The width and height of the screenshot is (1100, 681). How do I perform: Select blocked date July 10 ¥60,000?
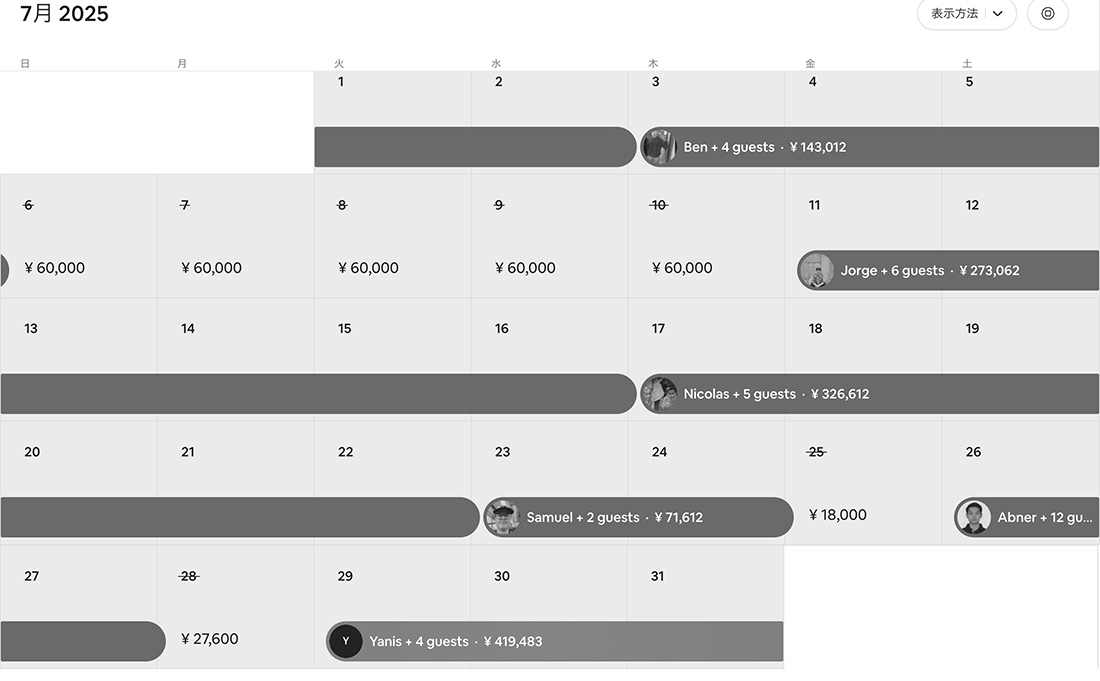tap(706, 236)
